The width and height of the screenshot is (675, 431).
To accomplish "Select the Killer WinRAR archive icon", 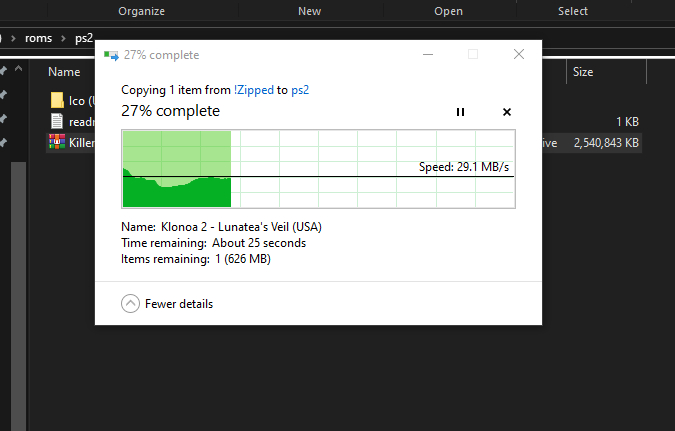I will [58, 143].
